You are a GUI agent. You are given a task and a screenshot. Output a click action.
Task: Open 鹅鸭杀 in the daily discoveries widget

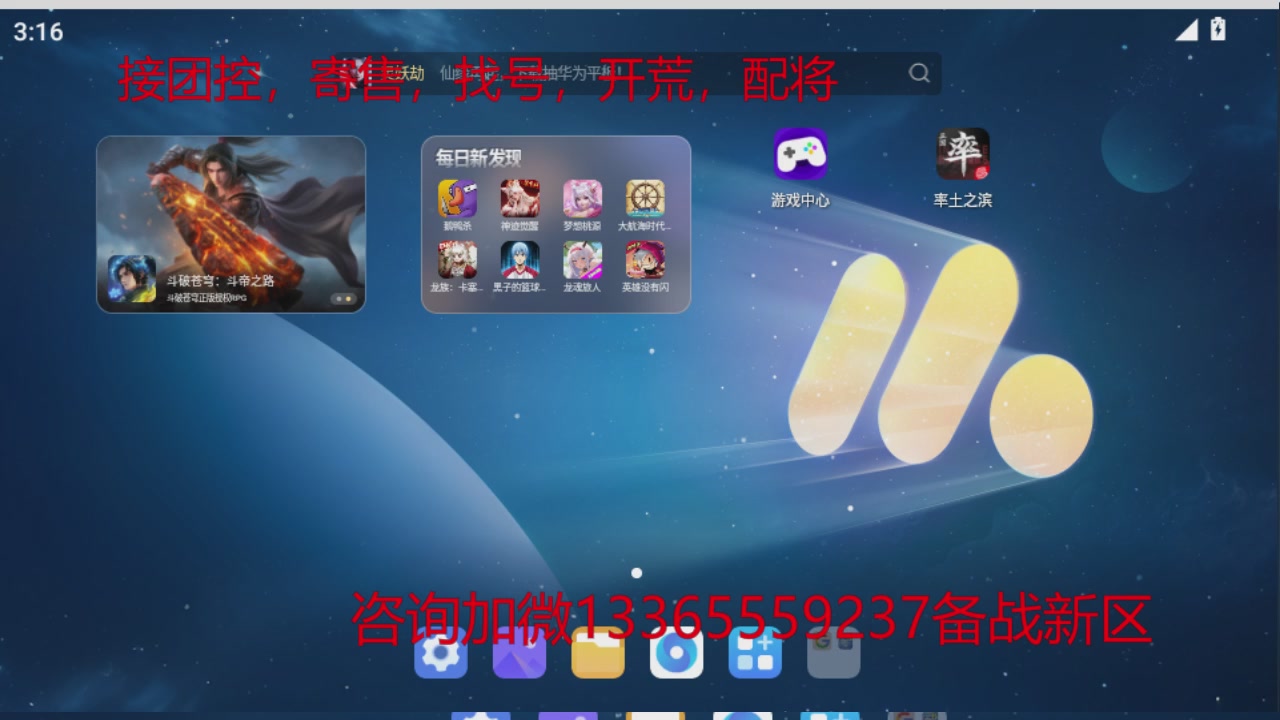(x=457, y=199)
